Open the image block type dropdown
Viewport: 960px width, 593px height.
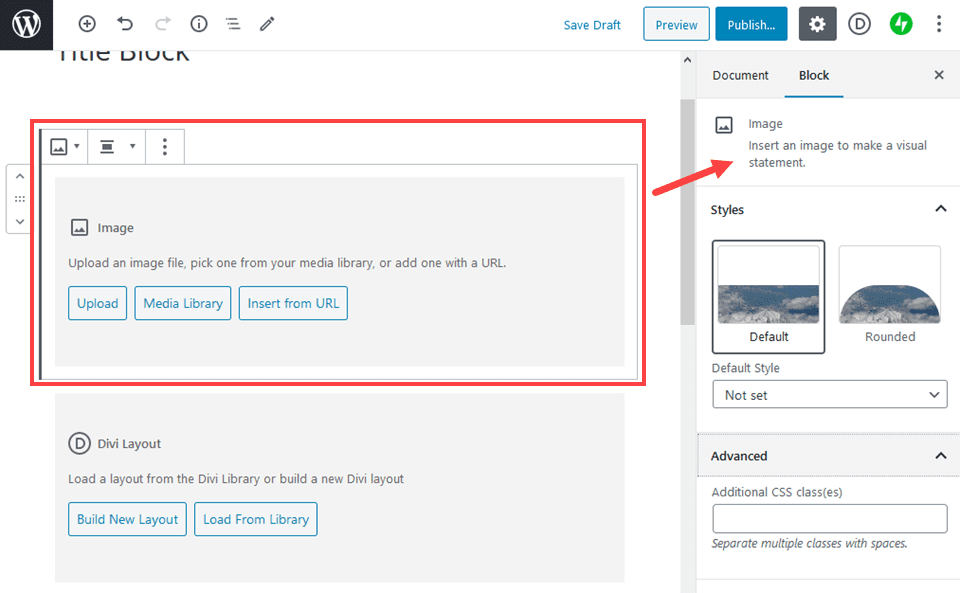coord(64,146)
